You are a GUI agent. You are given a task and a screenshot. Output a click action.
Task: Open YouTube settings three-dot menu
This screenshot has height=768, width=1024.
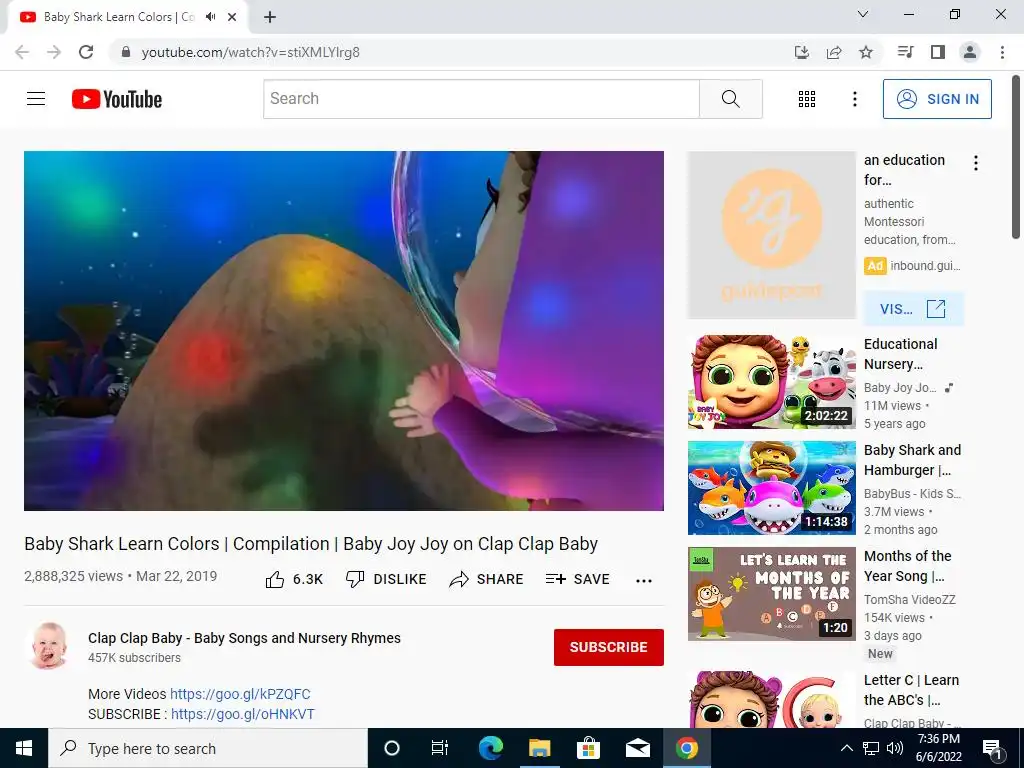tap(854, 99)
